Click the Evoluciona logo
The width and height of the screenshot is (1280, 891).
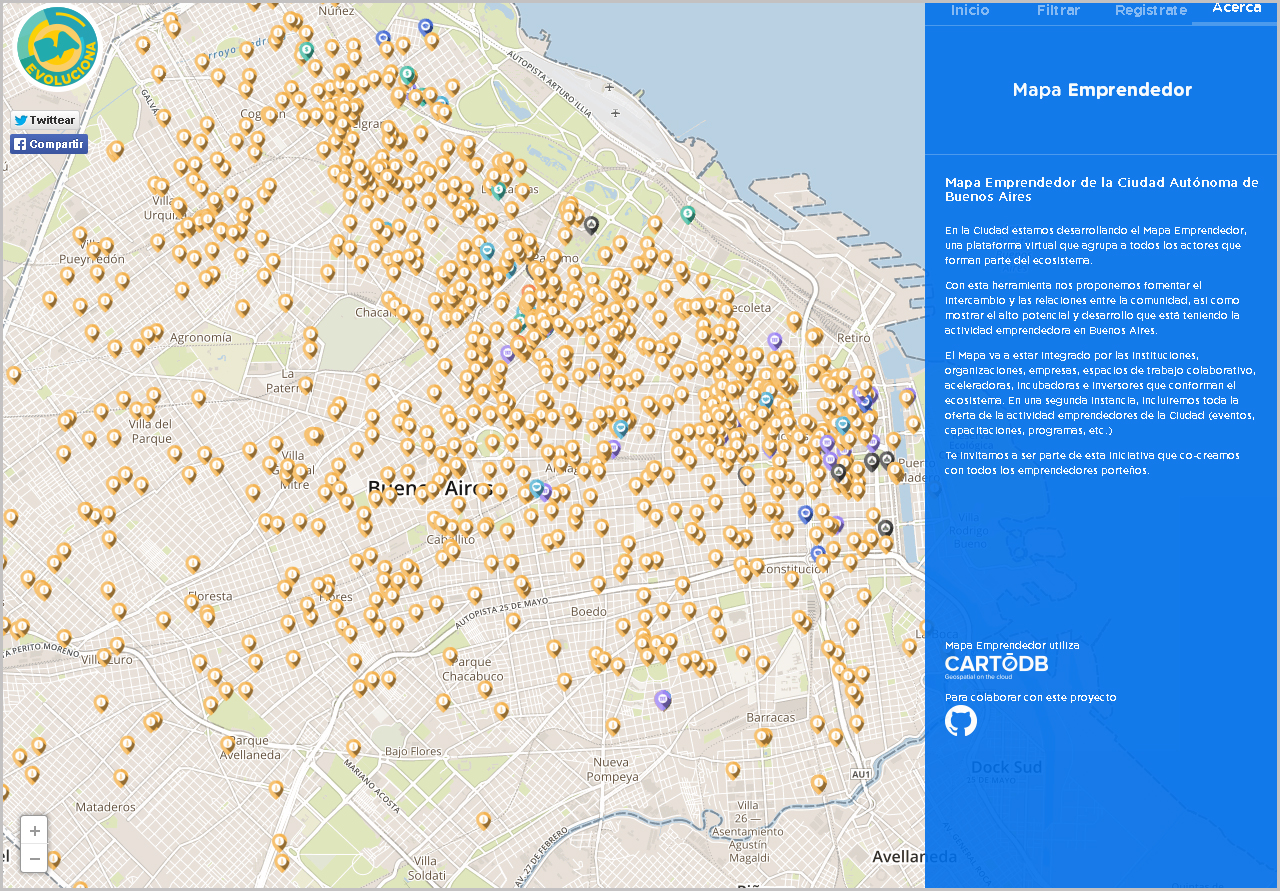tap(58, 48)
